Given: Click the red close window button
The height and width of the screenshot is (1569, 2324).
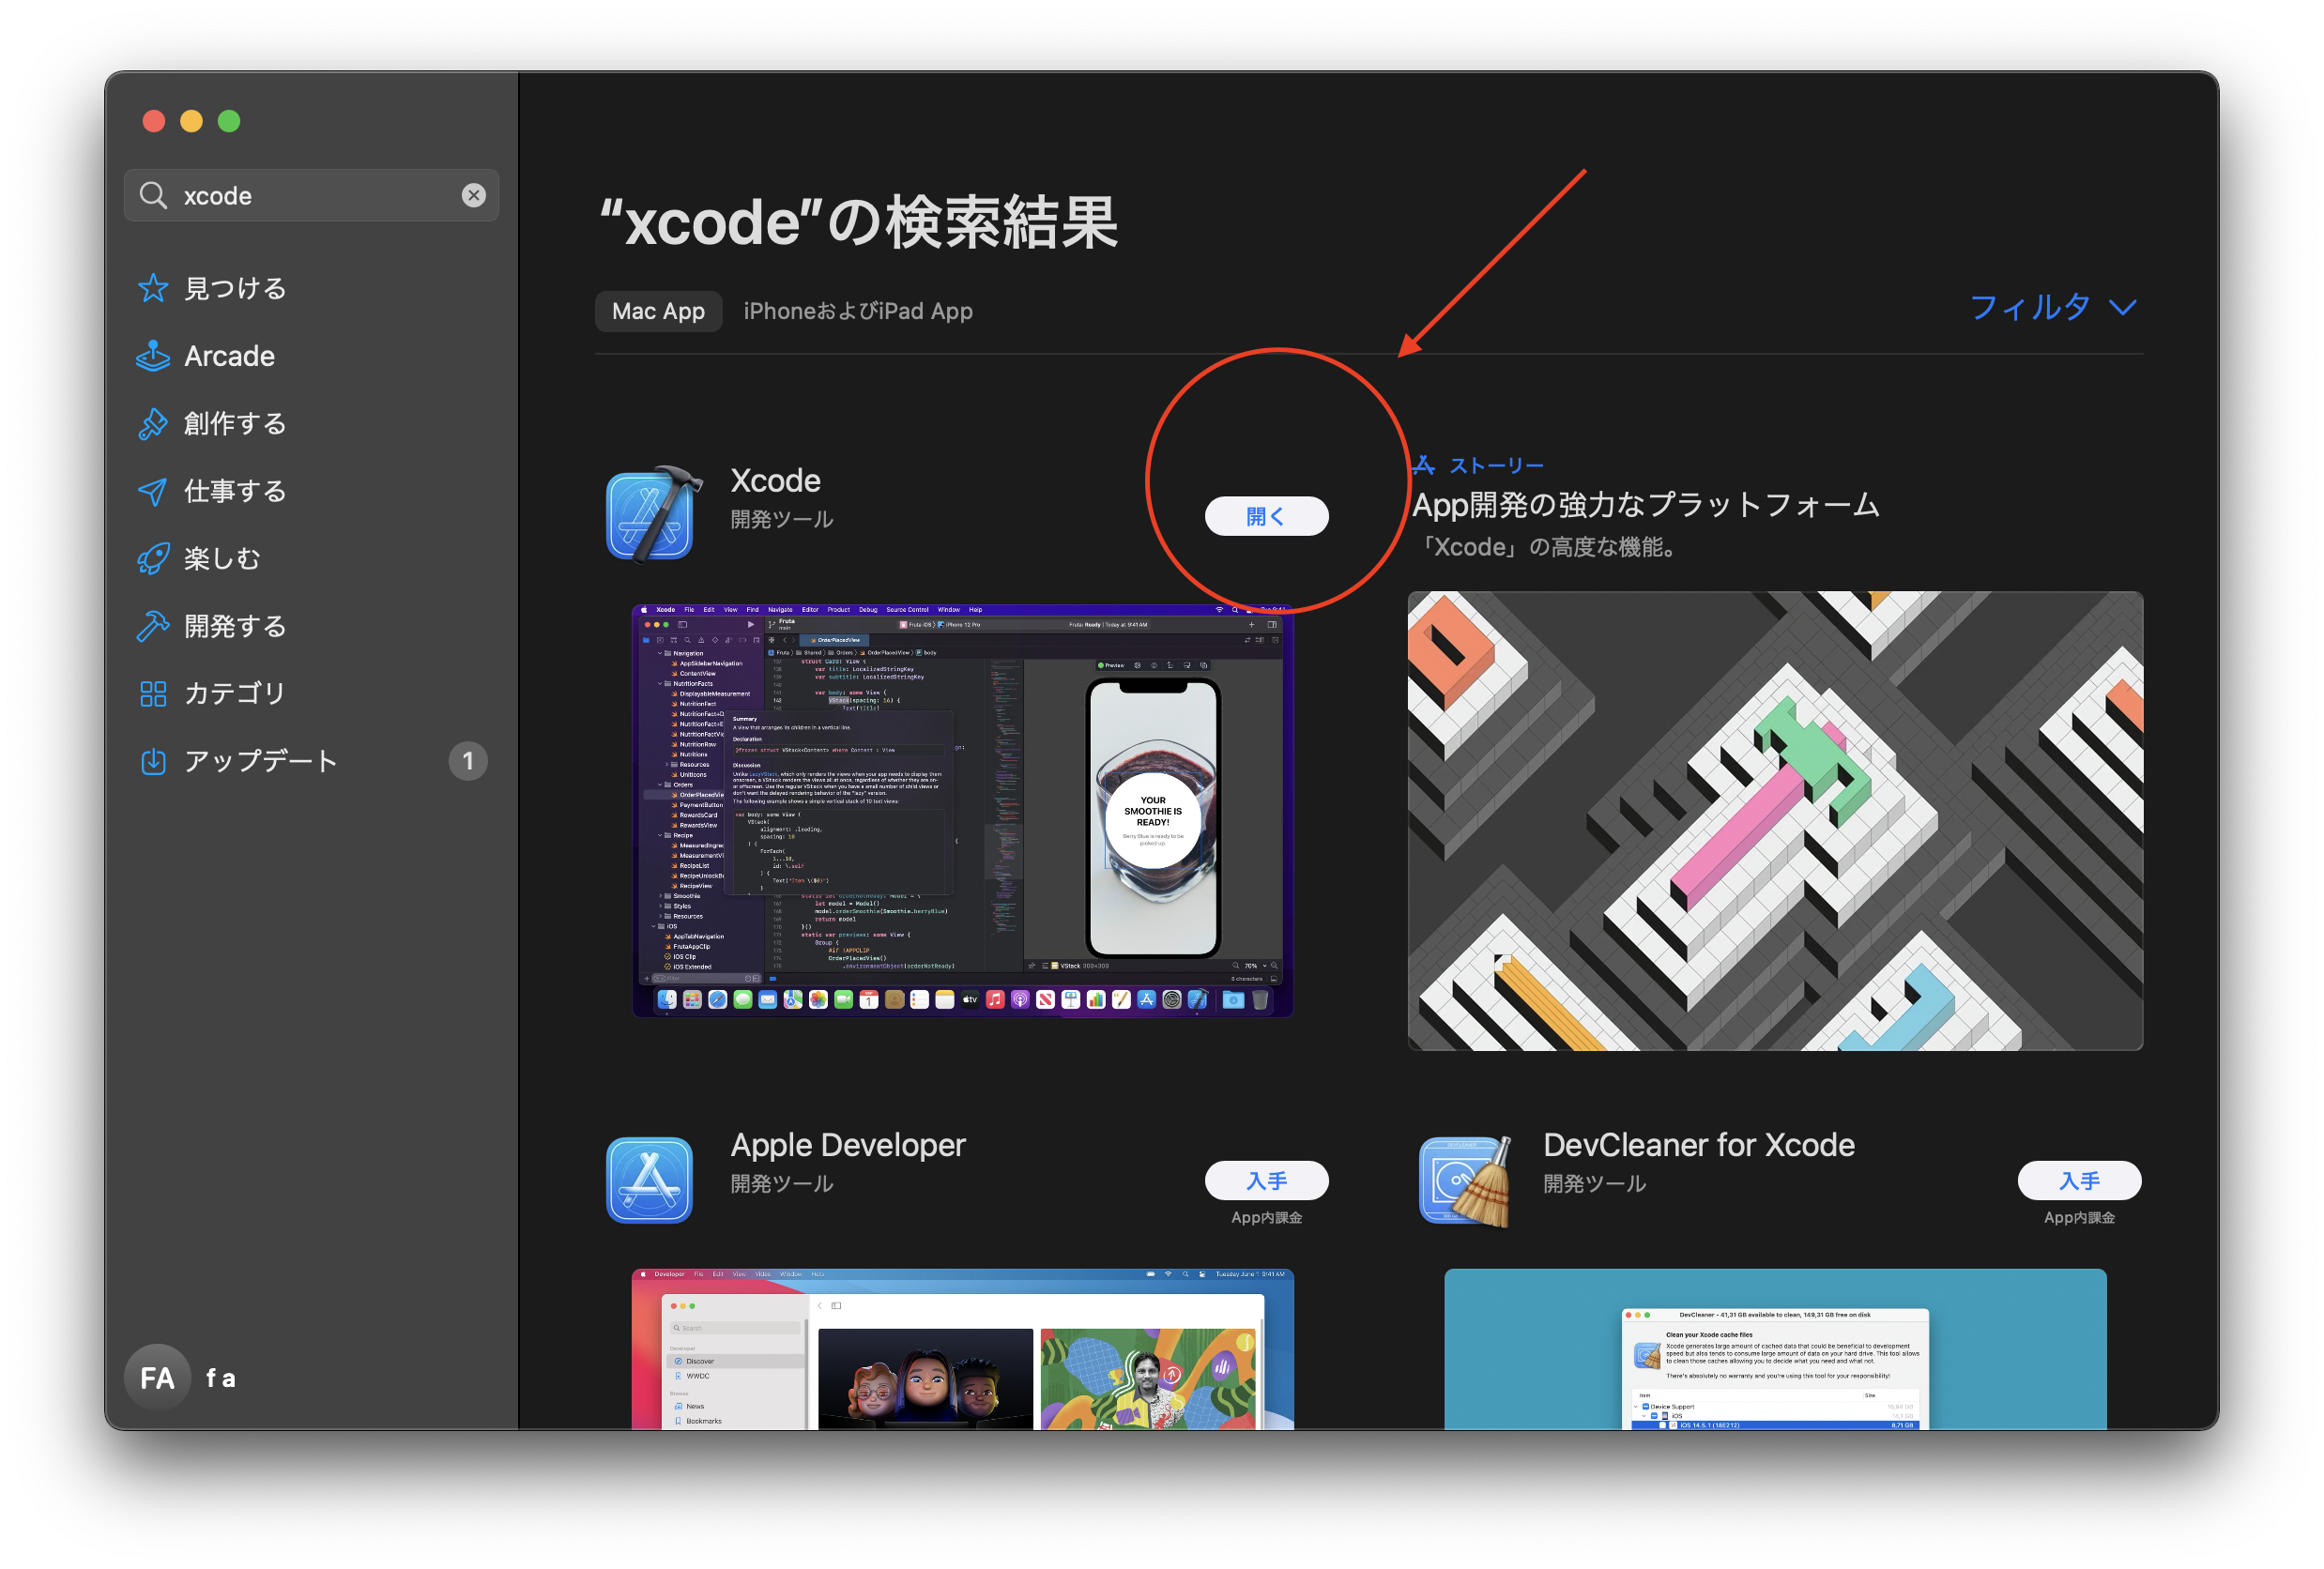Looking at the screenshot, I should (154, 121).
